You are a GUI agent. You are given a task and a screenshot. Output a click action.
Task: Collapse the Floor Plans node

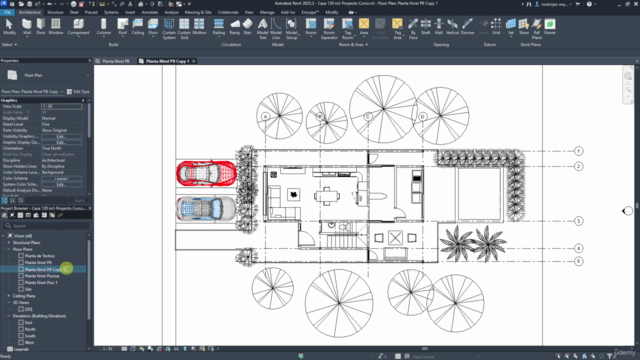point(9,249)
